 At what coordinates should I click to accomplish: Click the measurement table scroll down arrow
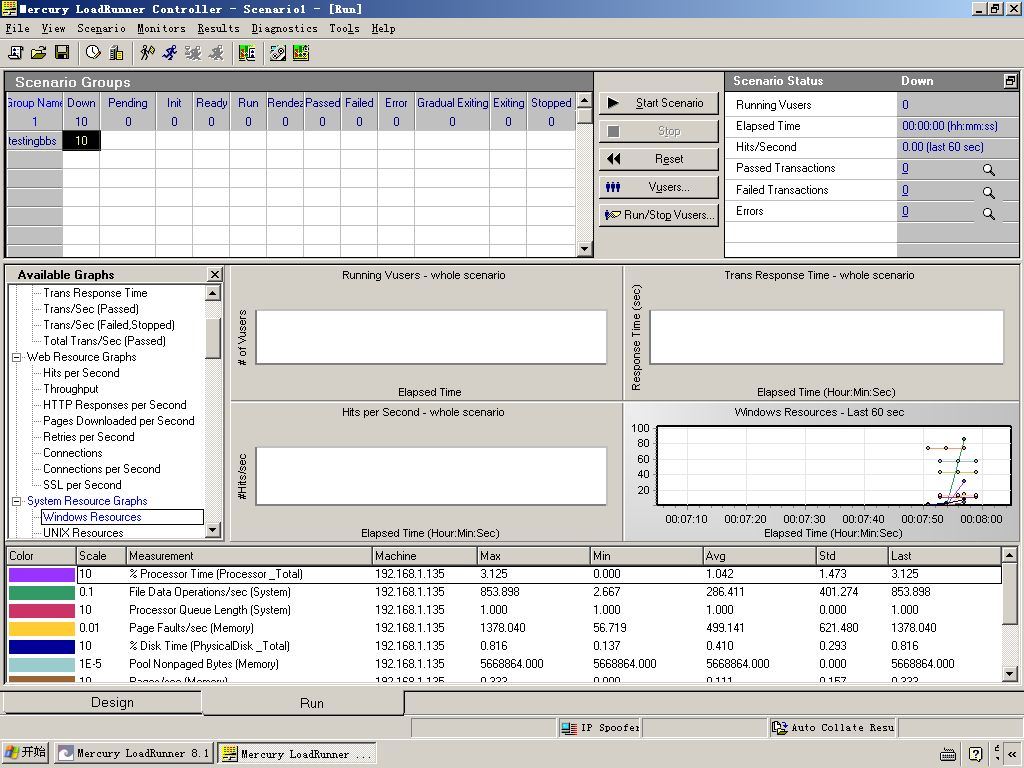pyautogui.click(x=1010, y=673)
